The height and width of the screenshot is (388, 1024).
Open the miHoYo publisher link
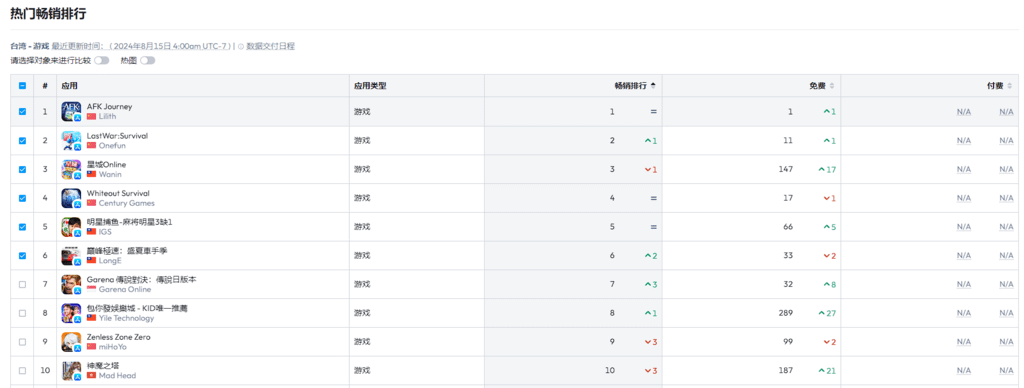coord(112,347)
